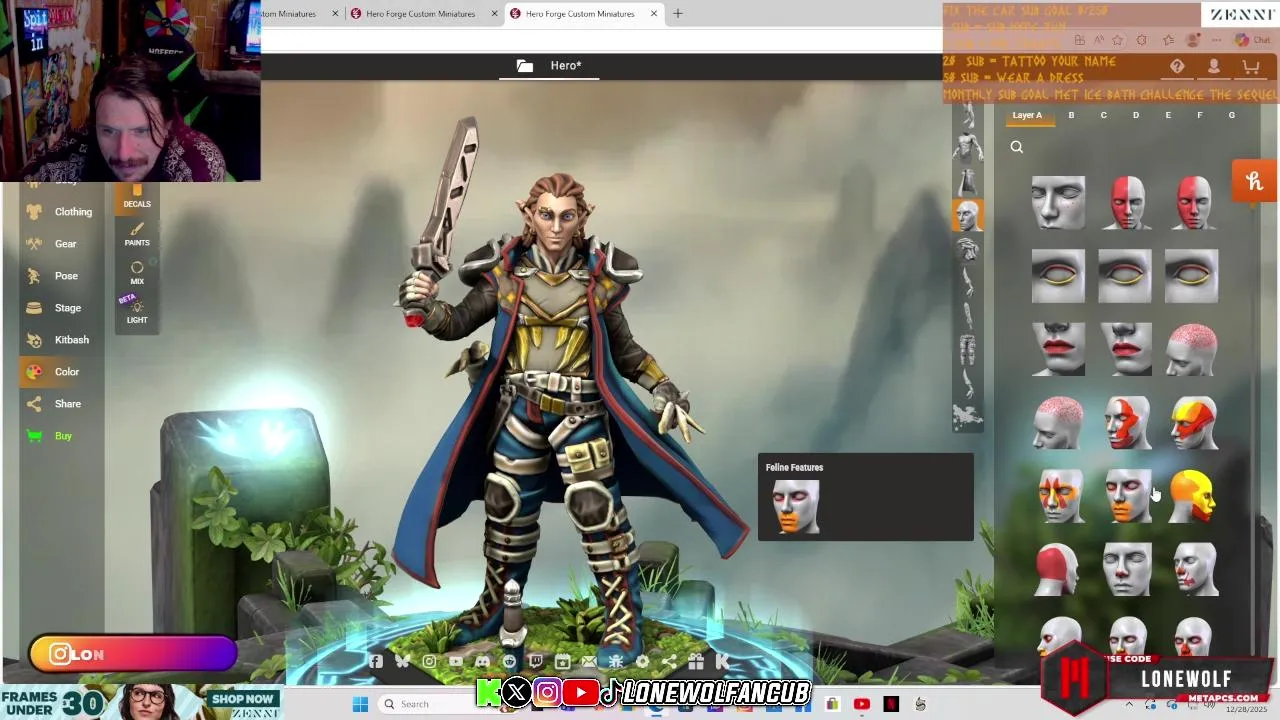Open the shopping cart icon
The height and width of the screenshot is (720, 1280).
(1250, 67)
